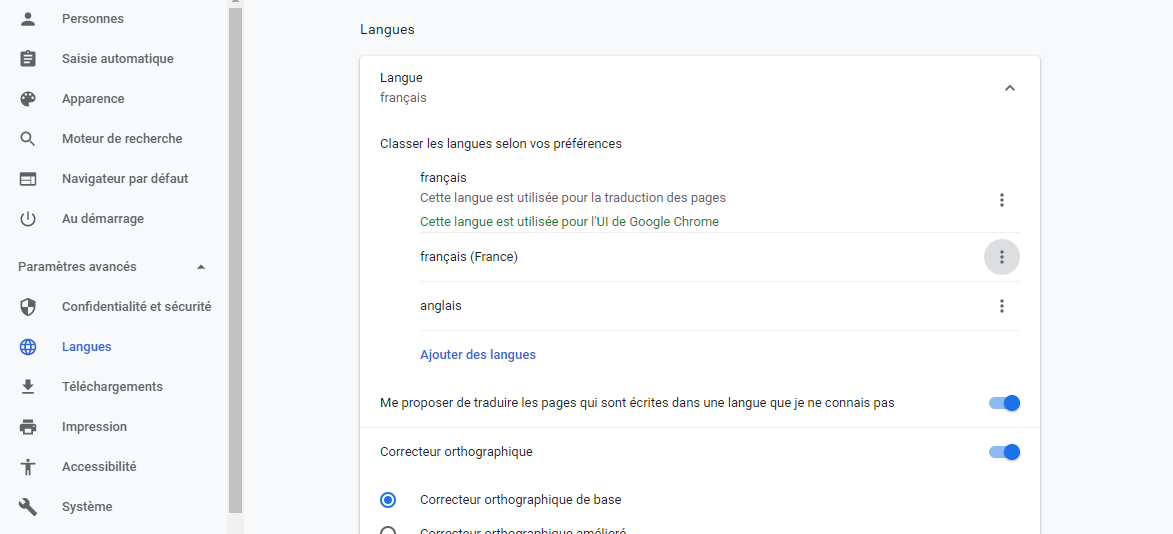Click the Paramètres avancés heading
This screenshot has height=534, width=1173.
point(77,267)
